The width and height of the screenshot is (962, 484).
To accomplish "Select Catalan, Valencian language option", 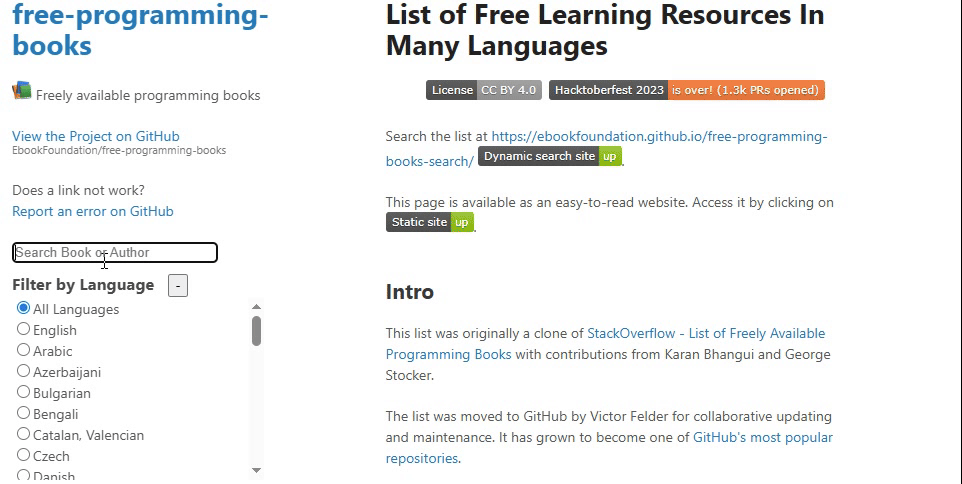I will pos(23,434).
